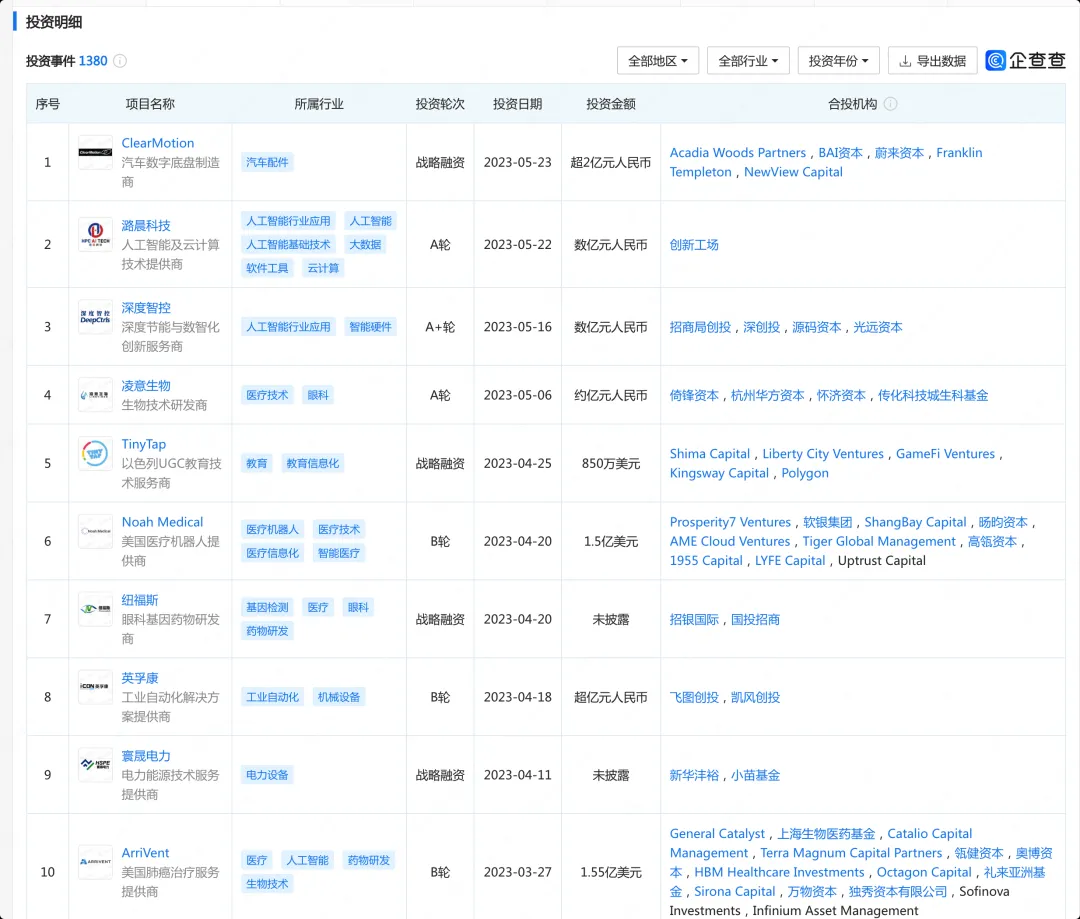Click the info icon next to 合投机构 header
The image size is (1080, 919).
(x=891, y=104)
